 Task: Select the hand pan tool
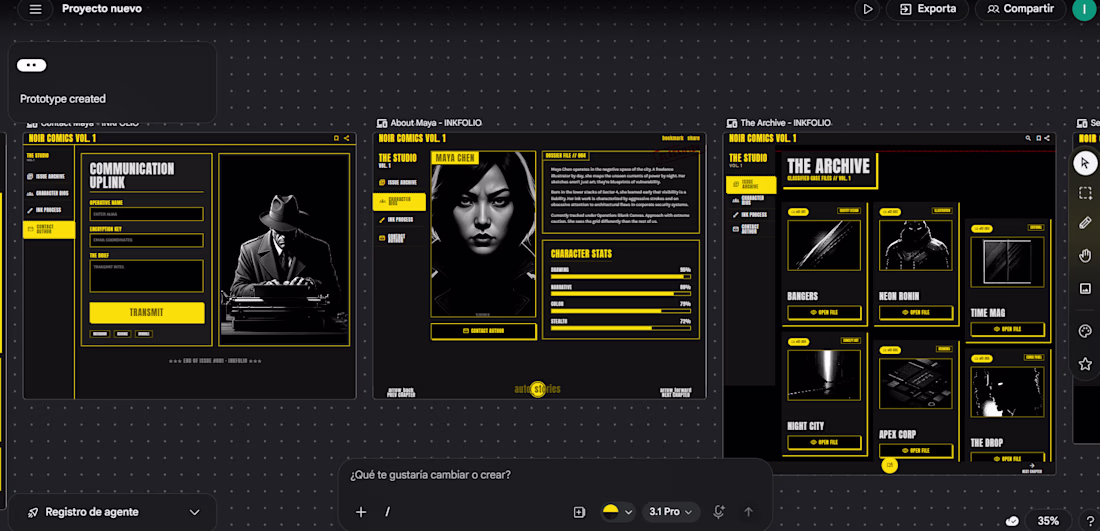[x=1085, y=256]
